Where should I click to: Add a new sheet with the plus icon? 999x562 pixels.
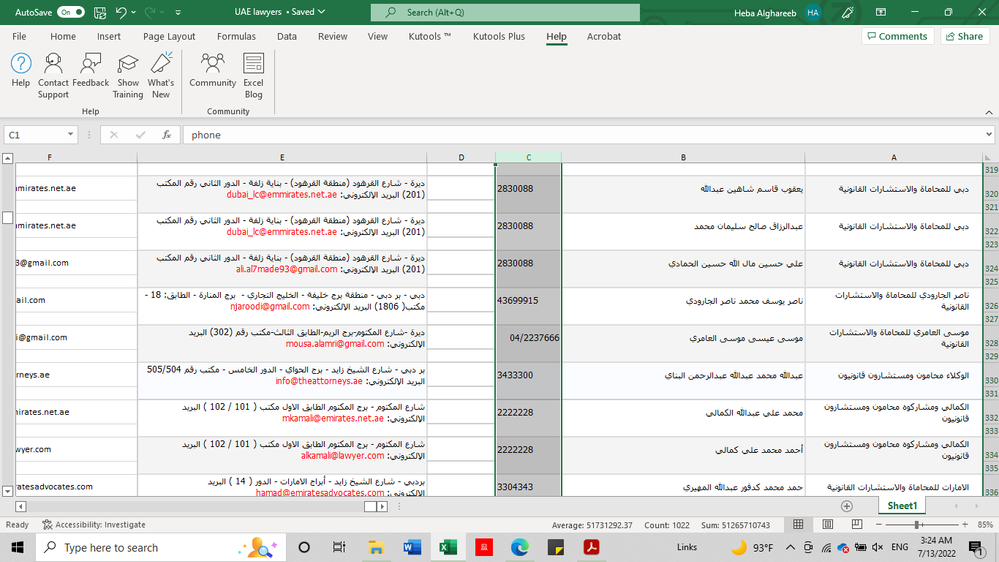pos(847,506)
